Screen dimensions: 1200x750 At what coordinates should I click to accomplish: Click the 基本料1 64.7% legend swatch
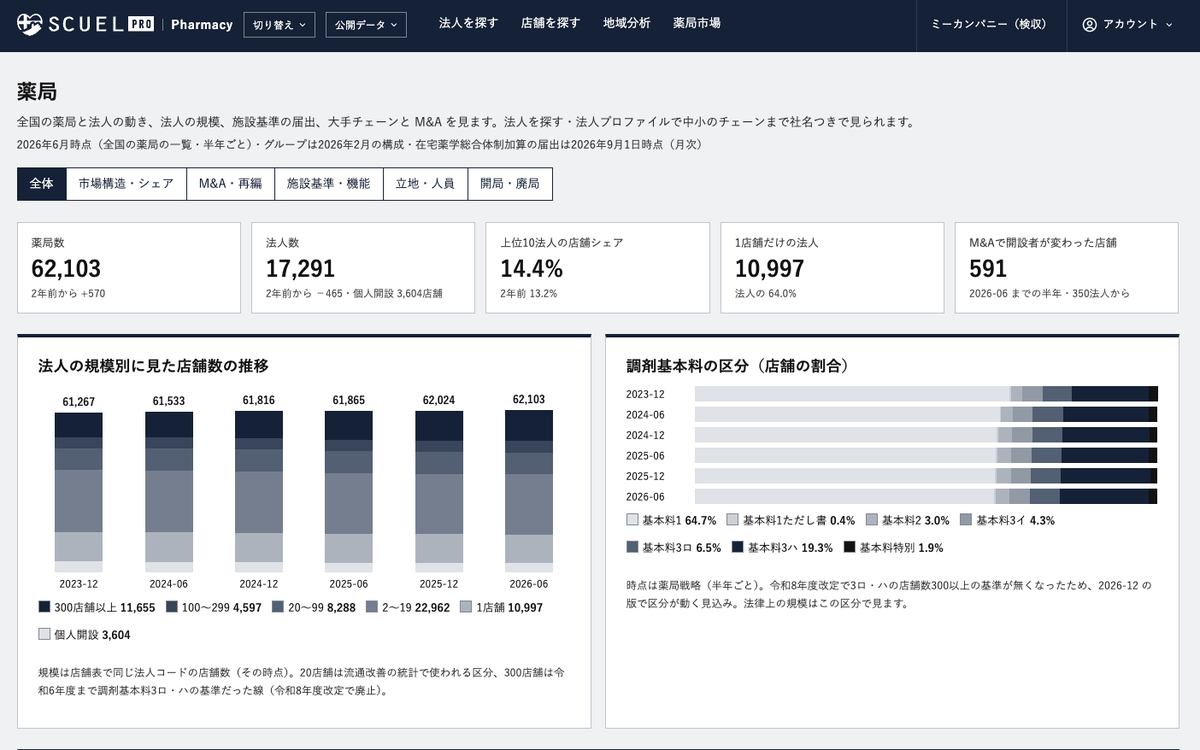[632, 520]
